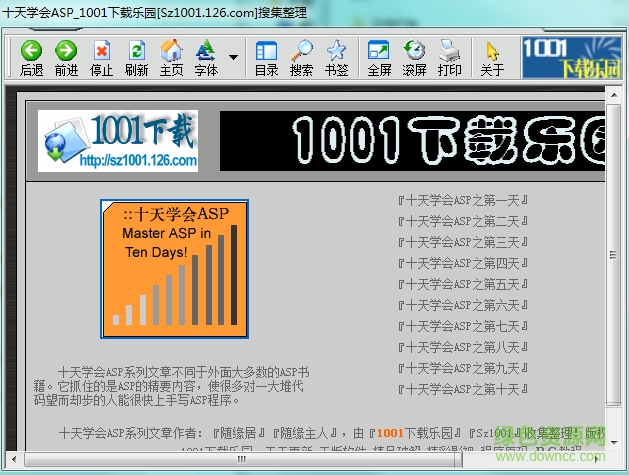
Task: Show the 目录 (Contents) panel icon
Action: click(266, 51)
